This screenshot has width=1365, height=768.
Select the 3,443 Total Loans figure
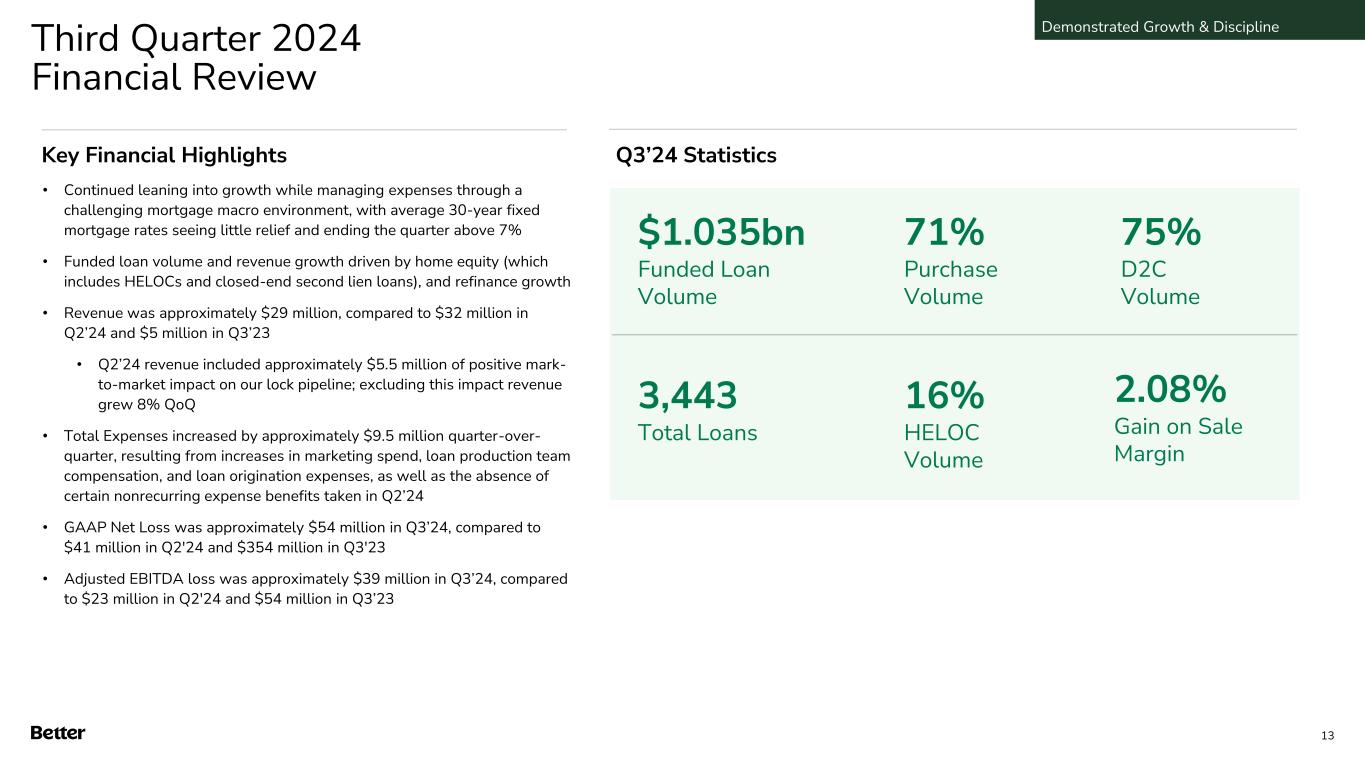688,397
